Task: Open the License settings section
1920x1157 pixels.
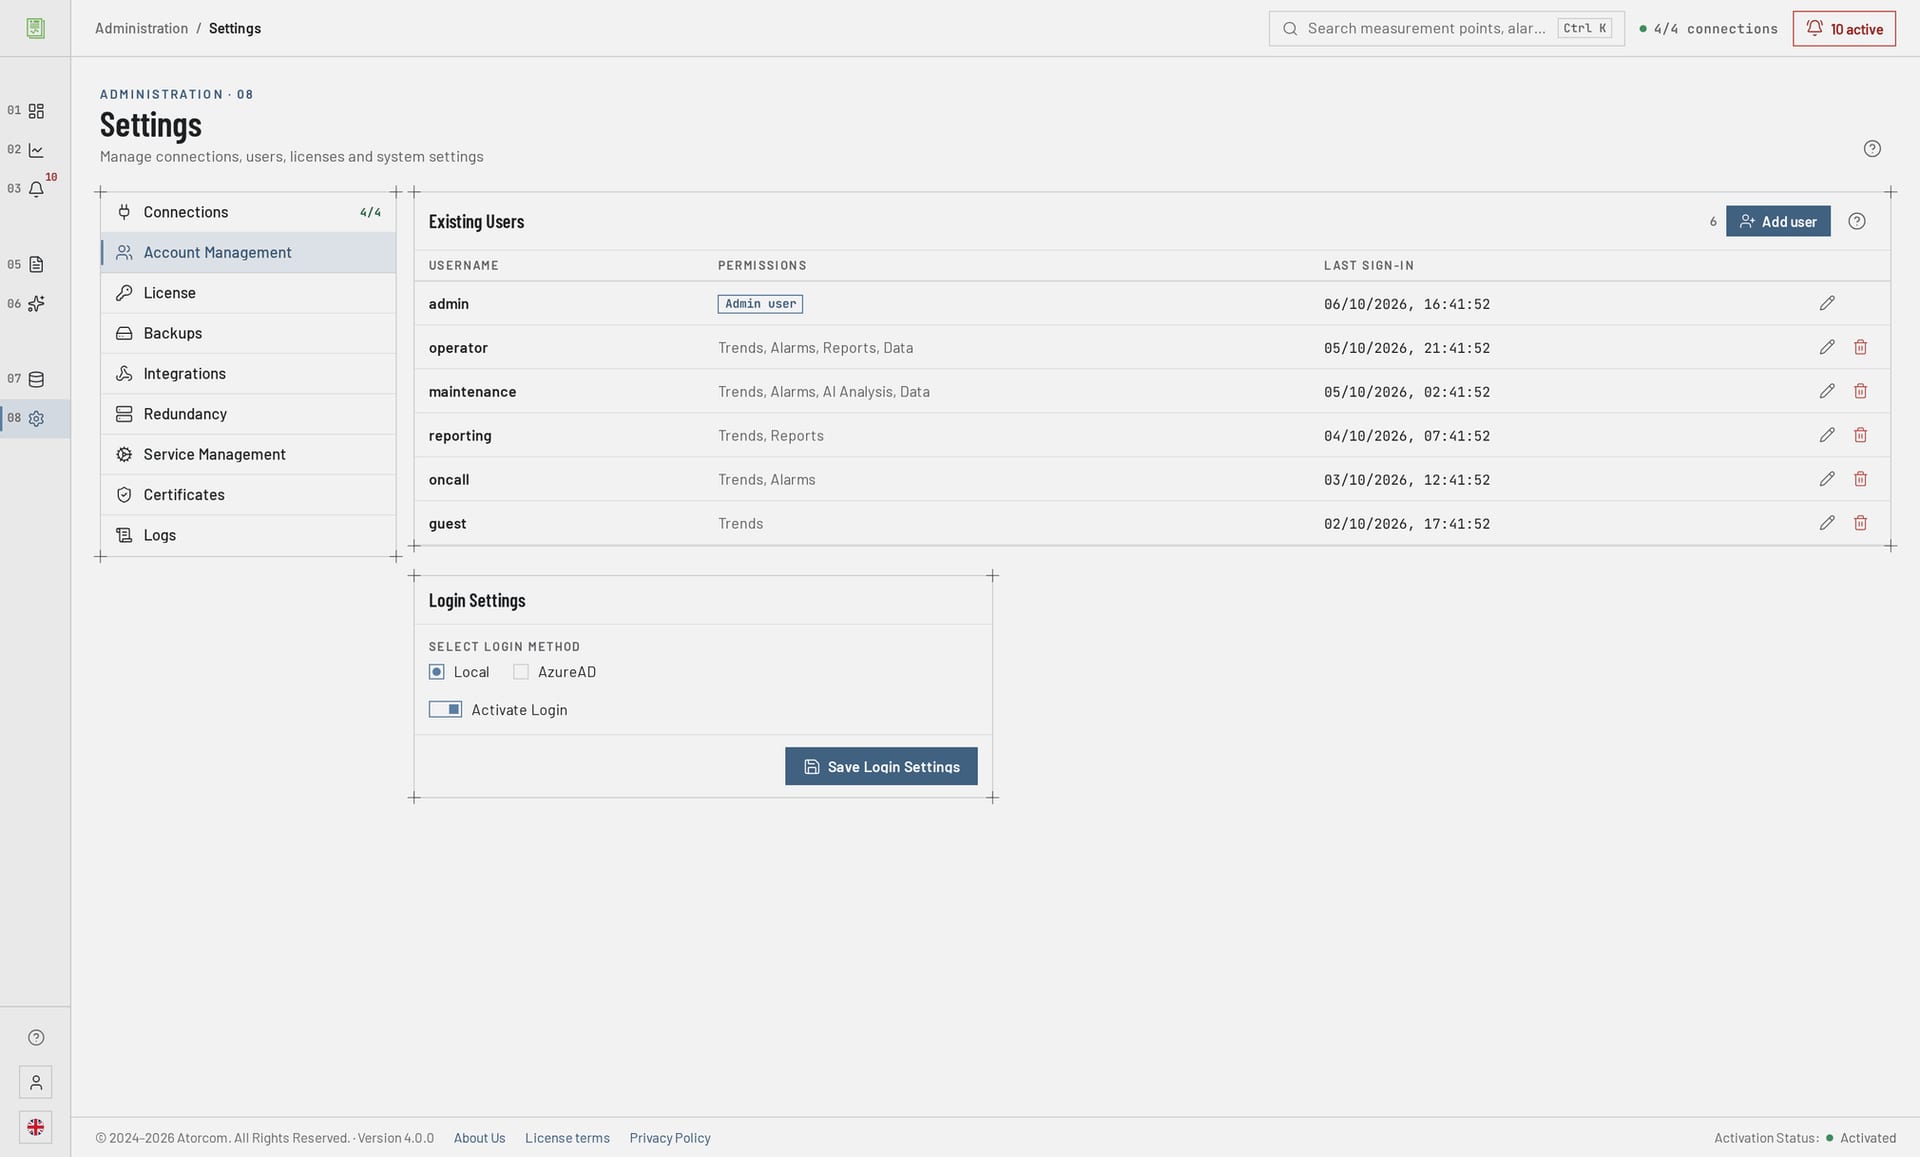Action: pyautogui.click(x=248, y=293)
